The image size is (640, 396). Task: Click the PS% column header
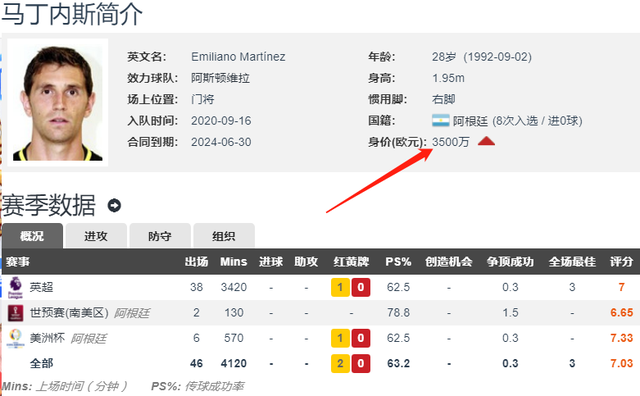pos(398,262)
